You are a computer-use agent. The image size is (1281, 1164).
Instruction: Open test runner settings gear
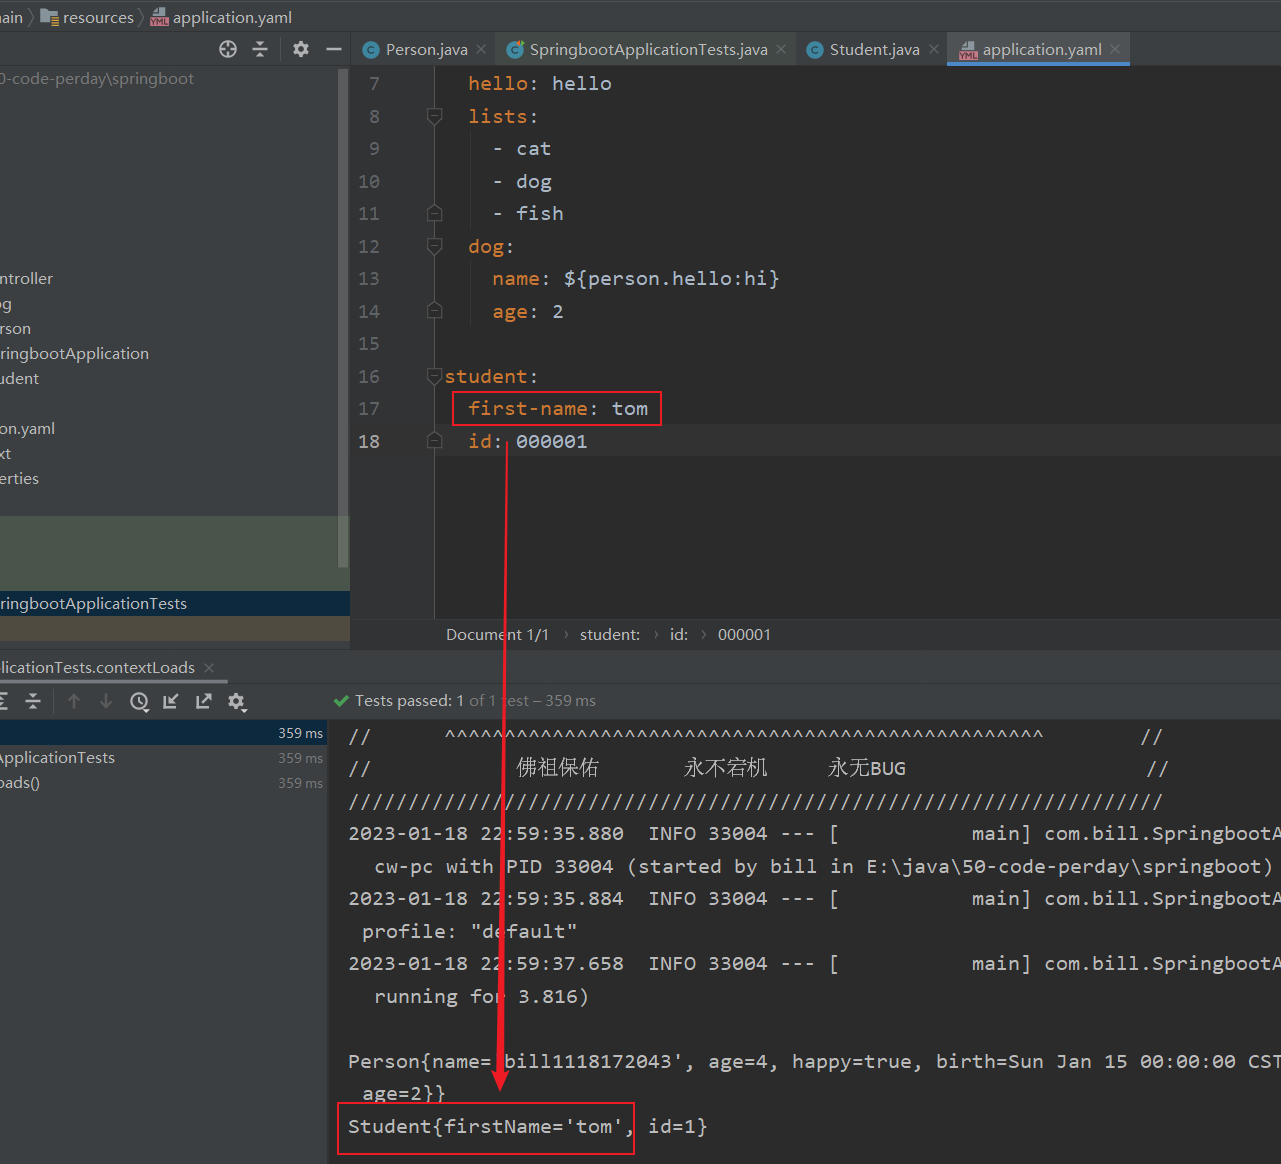click(237, 702)
